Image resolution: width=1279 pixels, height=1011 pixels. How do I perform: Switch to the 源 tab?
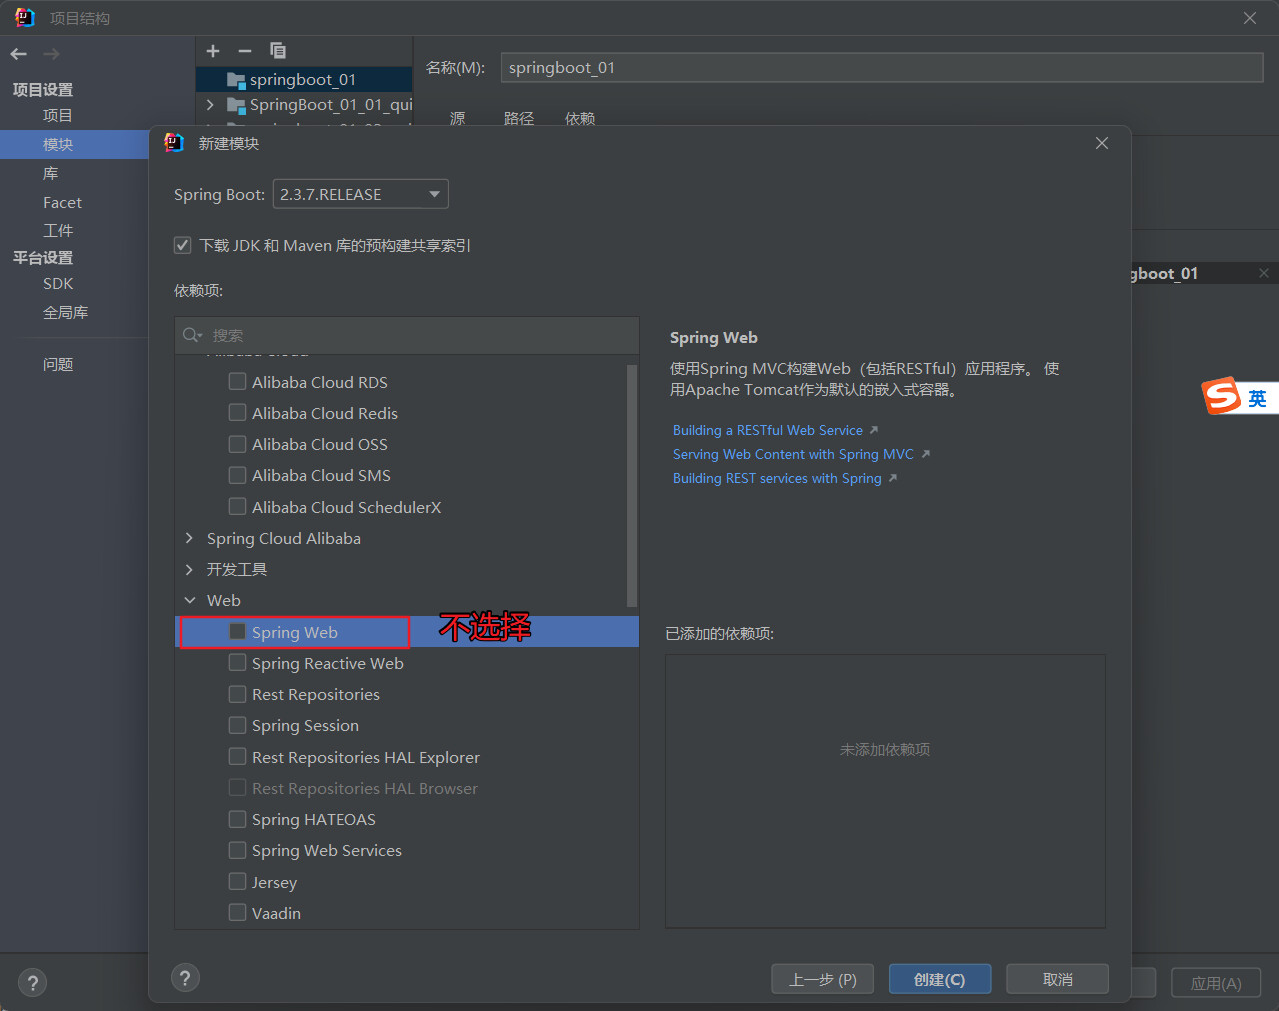[457, 117]
